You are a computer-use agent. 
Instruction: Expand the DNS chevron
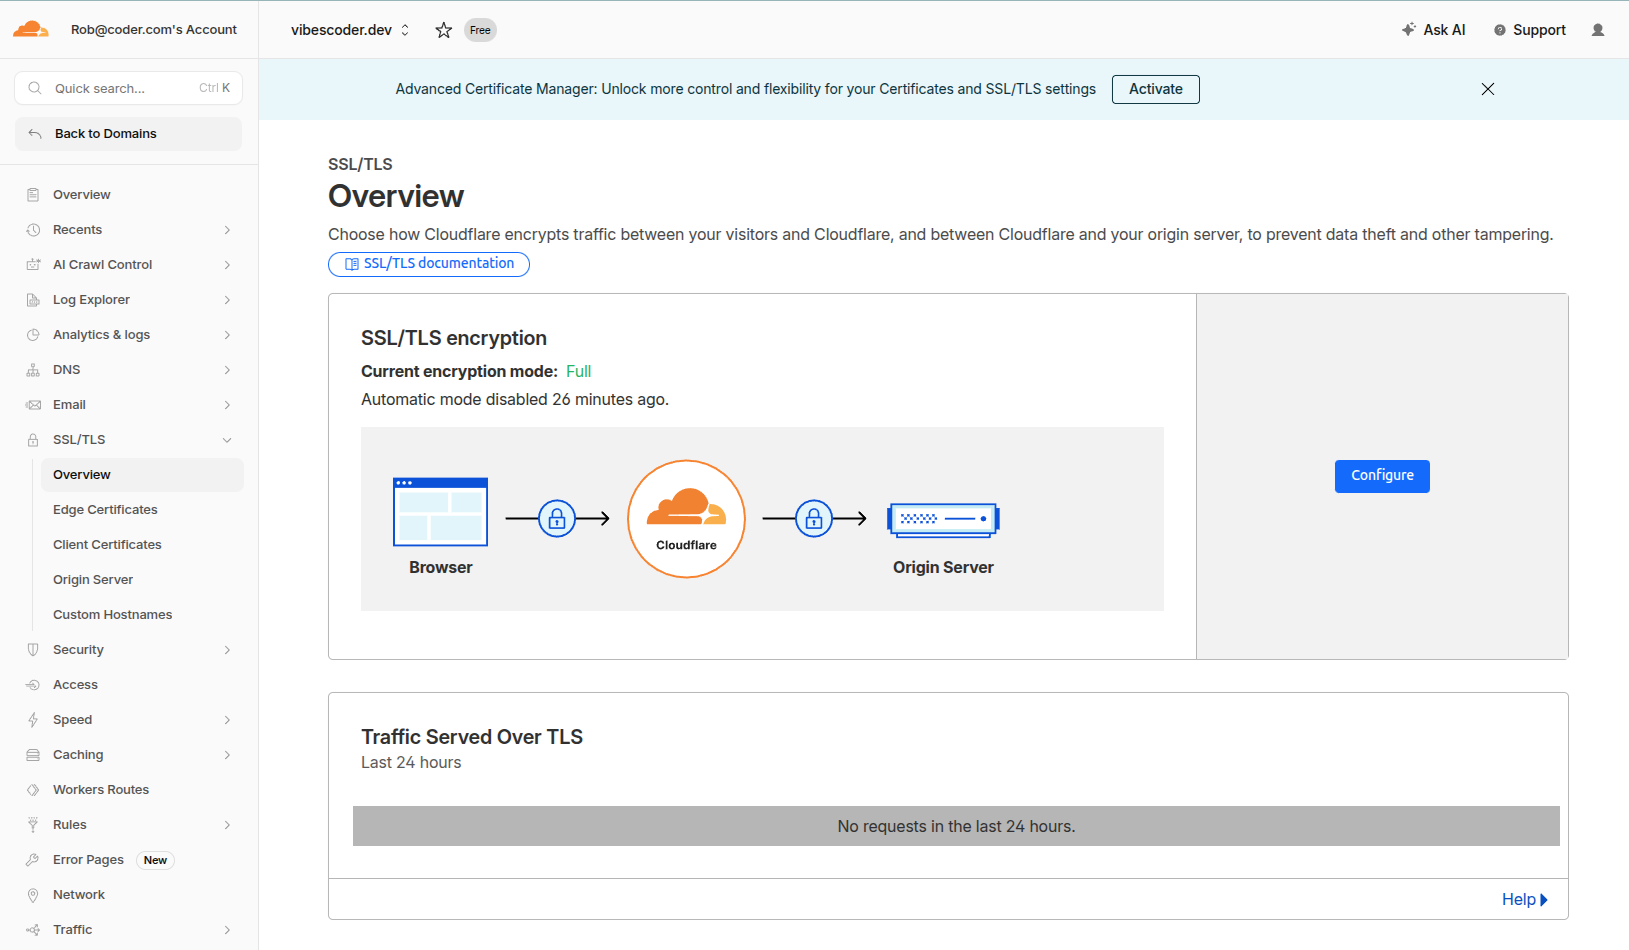[227, 370]
